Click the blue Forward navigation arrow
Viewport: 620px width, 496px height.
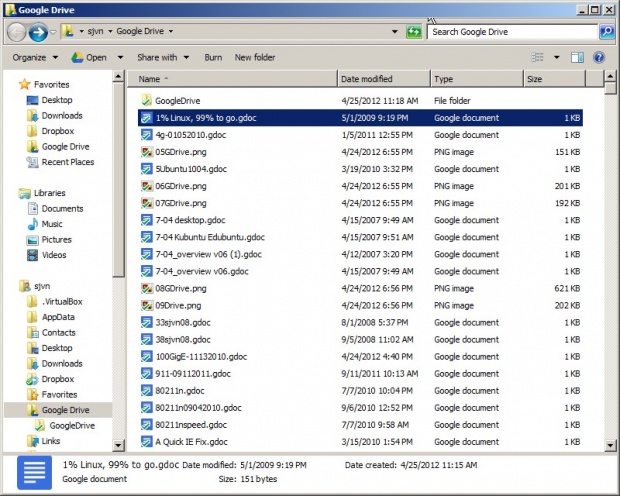tap(38, 32)
